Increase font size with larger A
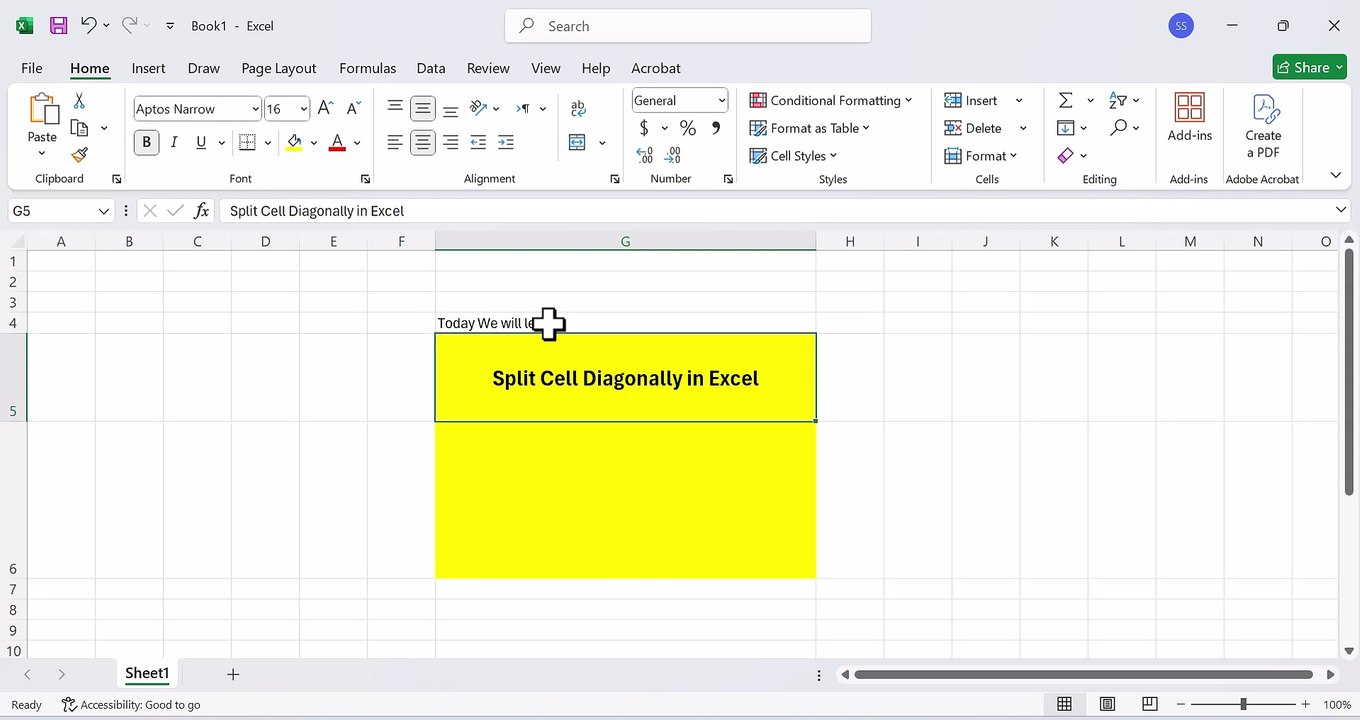This screenshot has width=1360, height=720. pyautogui.click(x=325, y=109)
